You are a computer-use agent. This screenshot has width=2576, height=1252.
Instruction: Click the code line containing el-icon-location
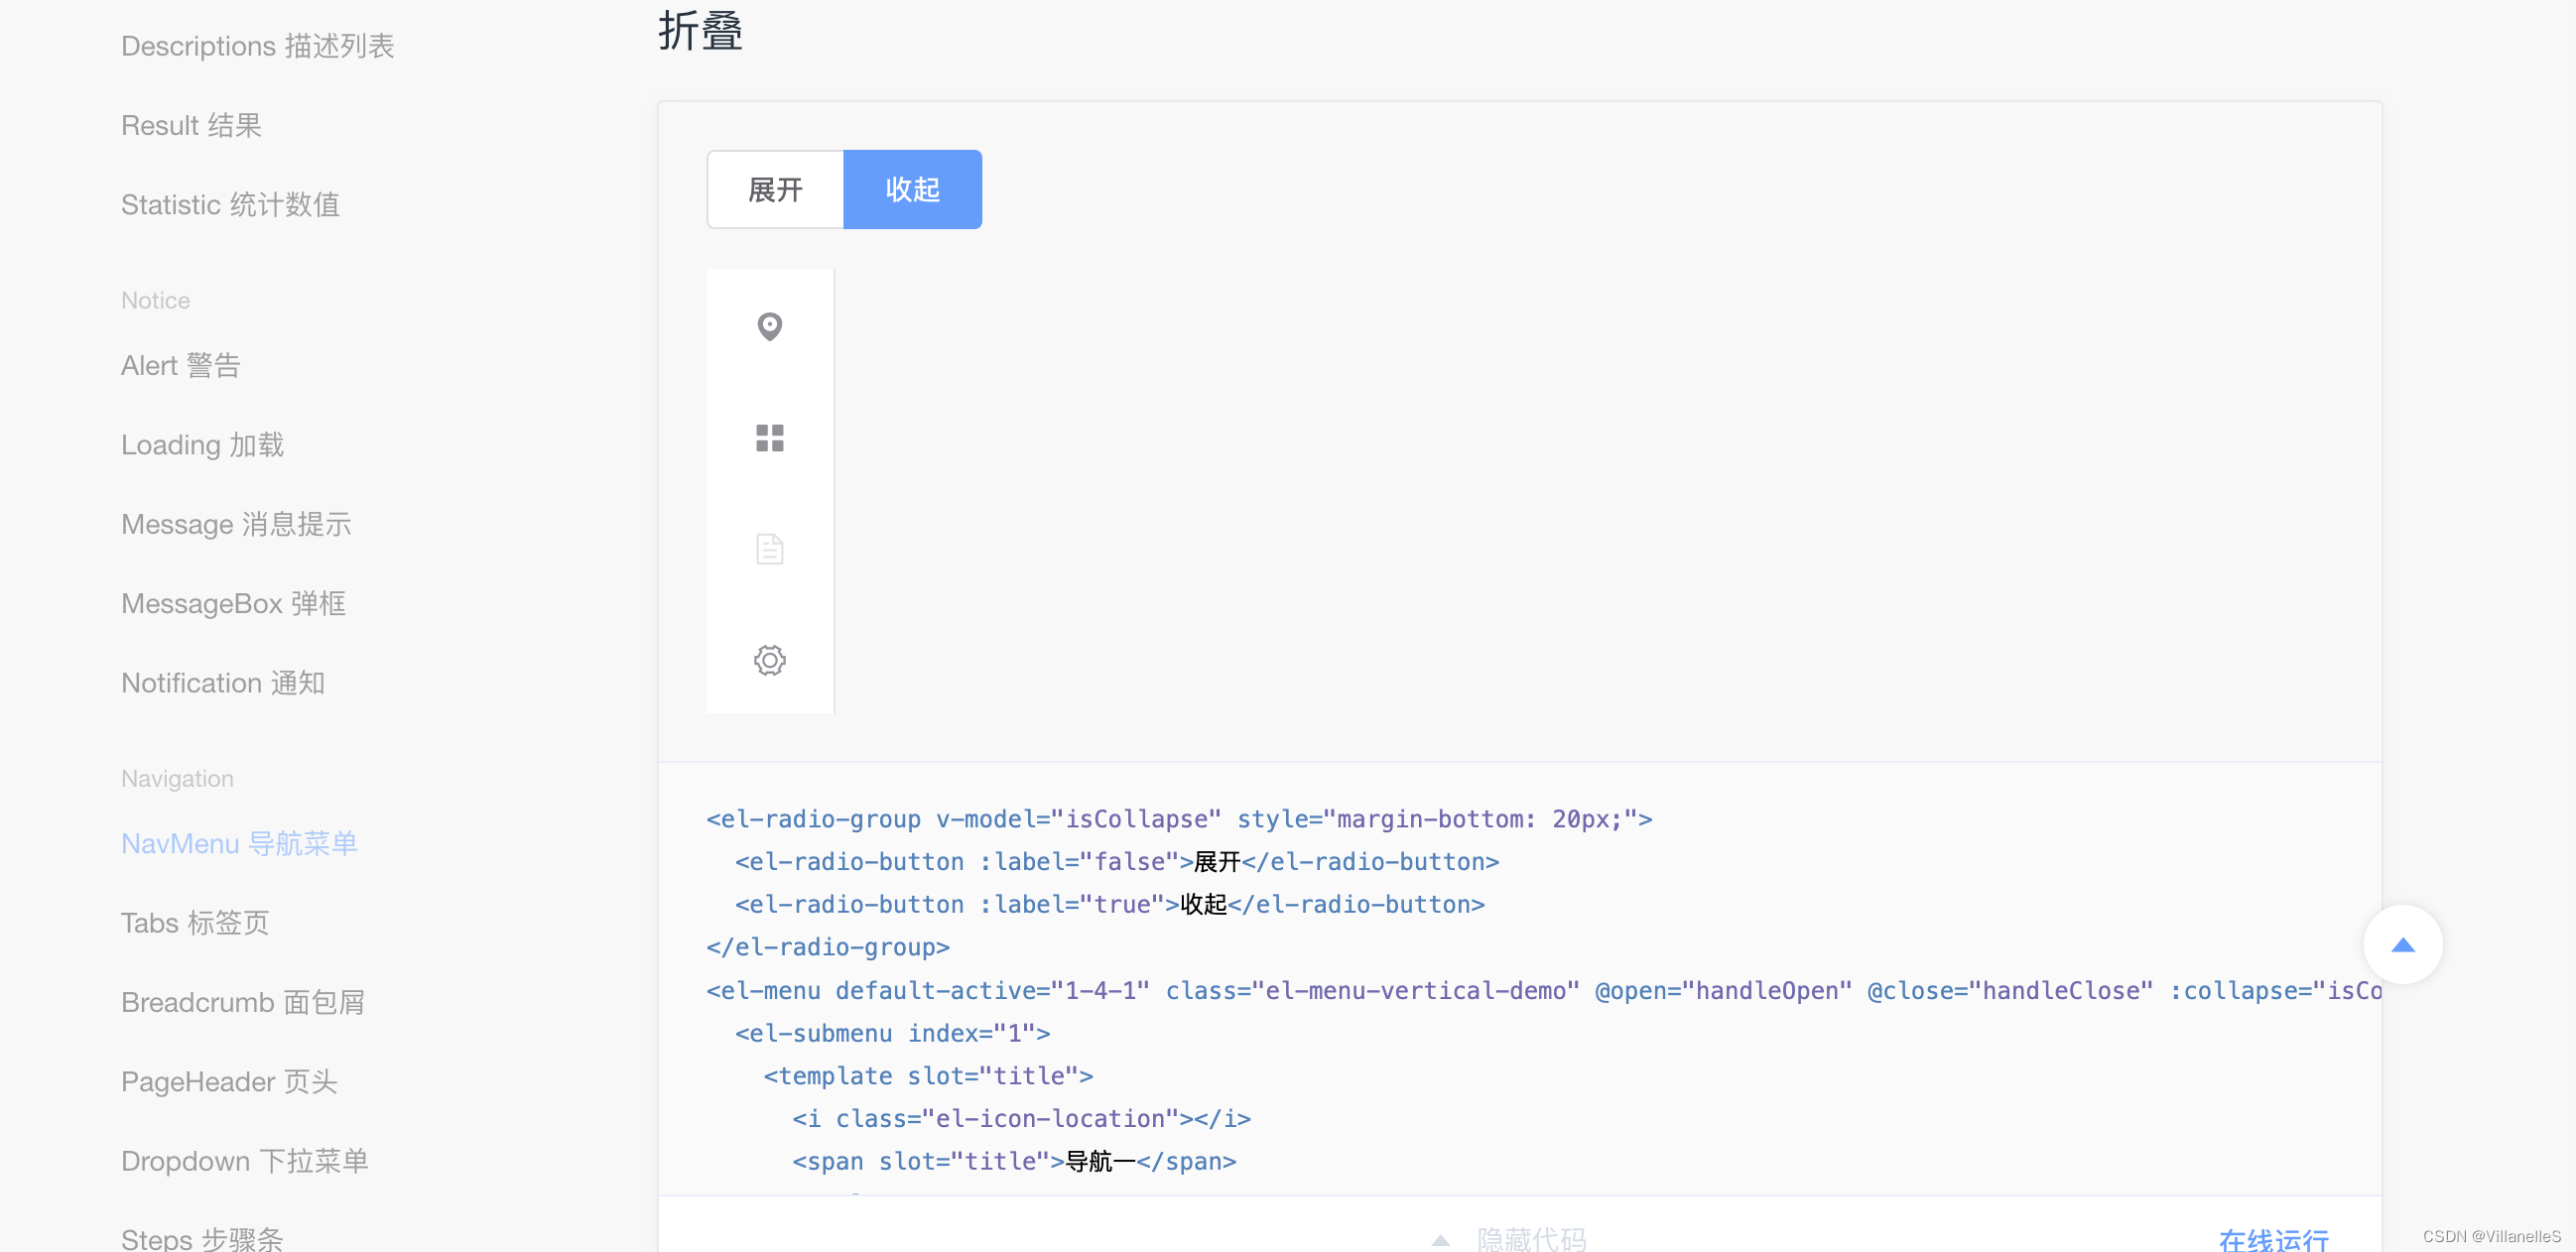1021,1118
